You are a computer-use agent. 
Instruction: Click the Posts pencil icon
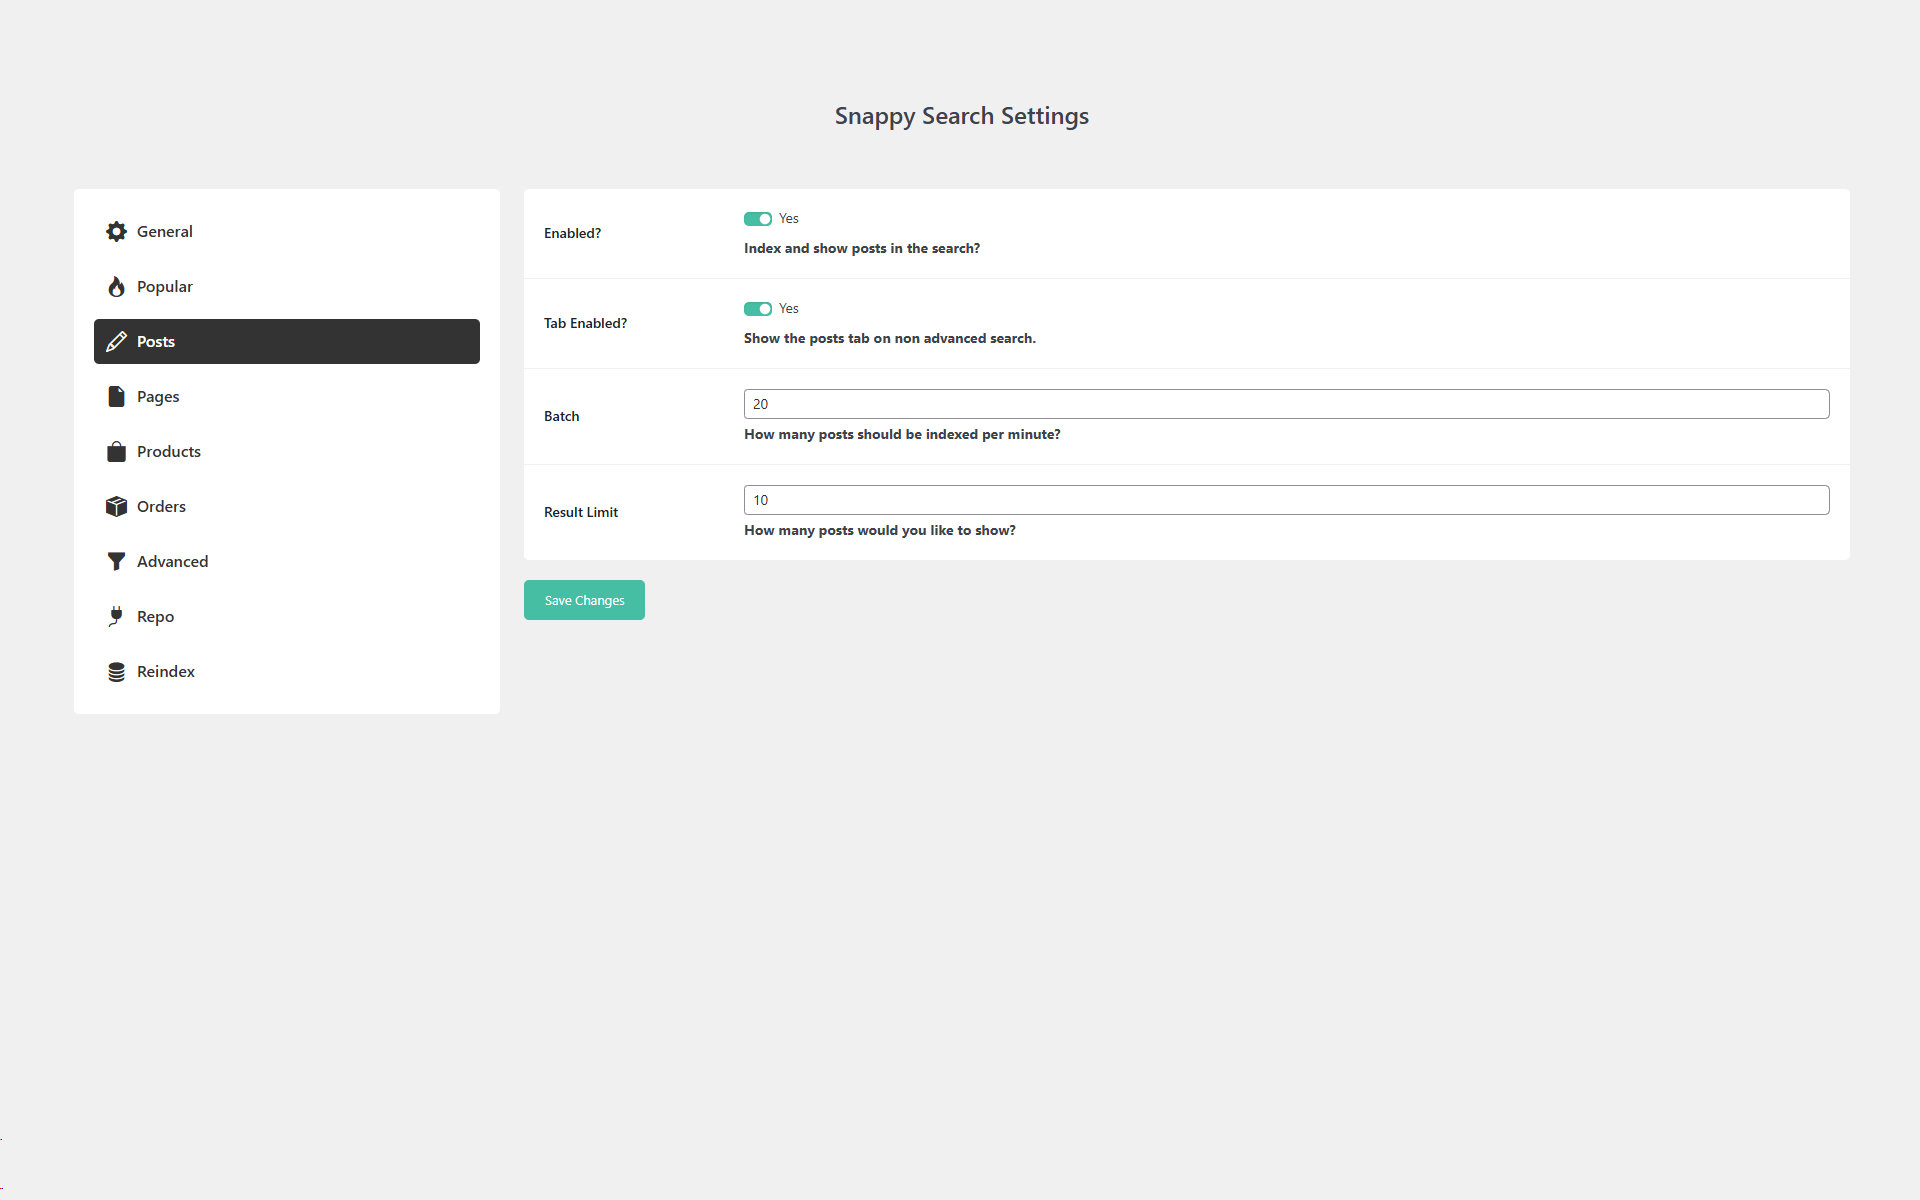117,341
